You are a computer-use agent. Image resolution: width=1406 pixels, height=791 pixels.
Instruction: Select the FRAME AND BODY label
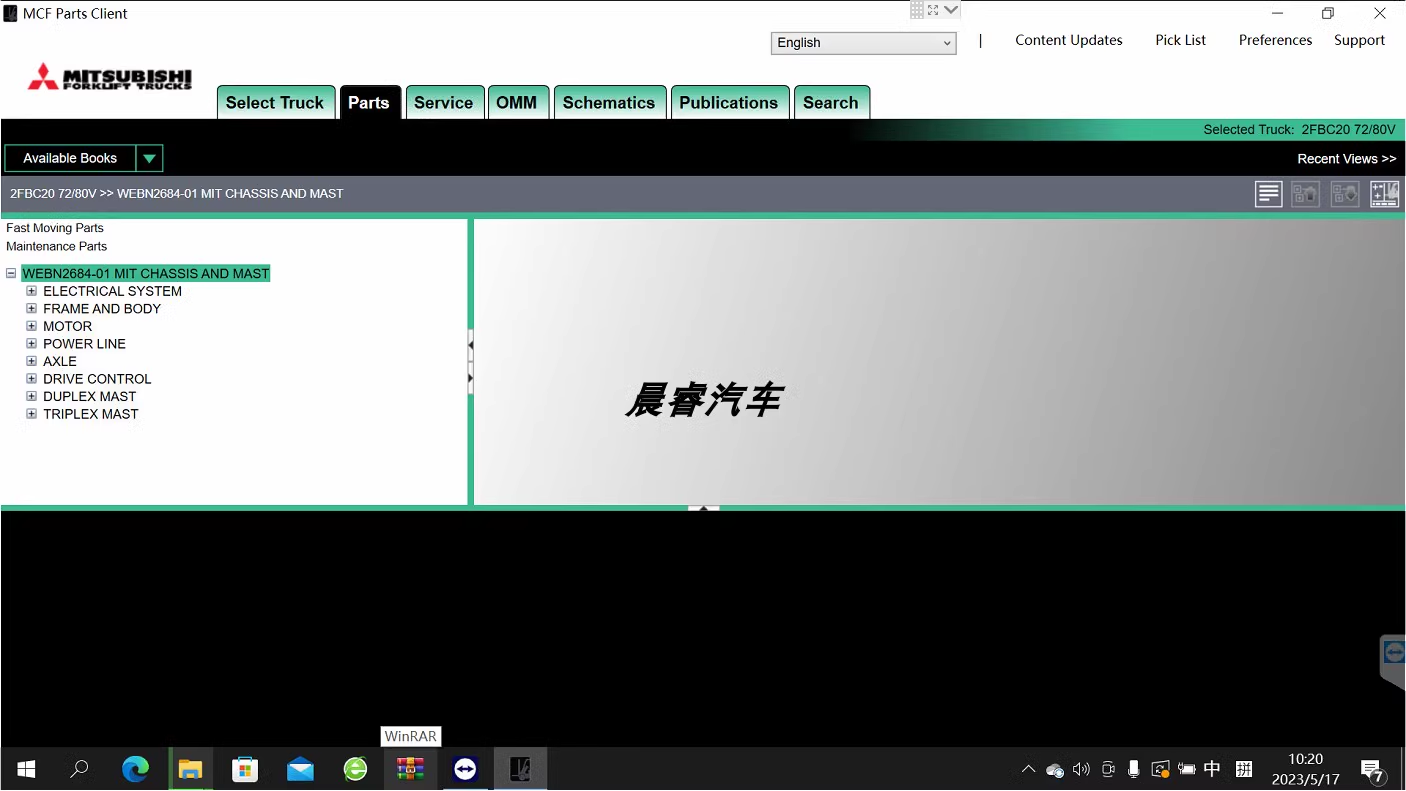tap(102, 309)
